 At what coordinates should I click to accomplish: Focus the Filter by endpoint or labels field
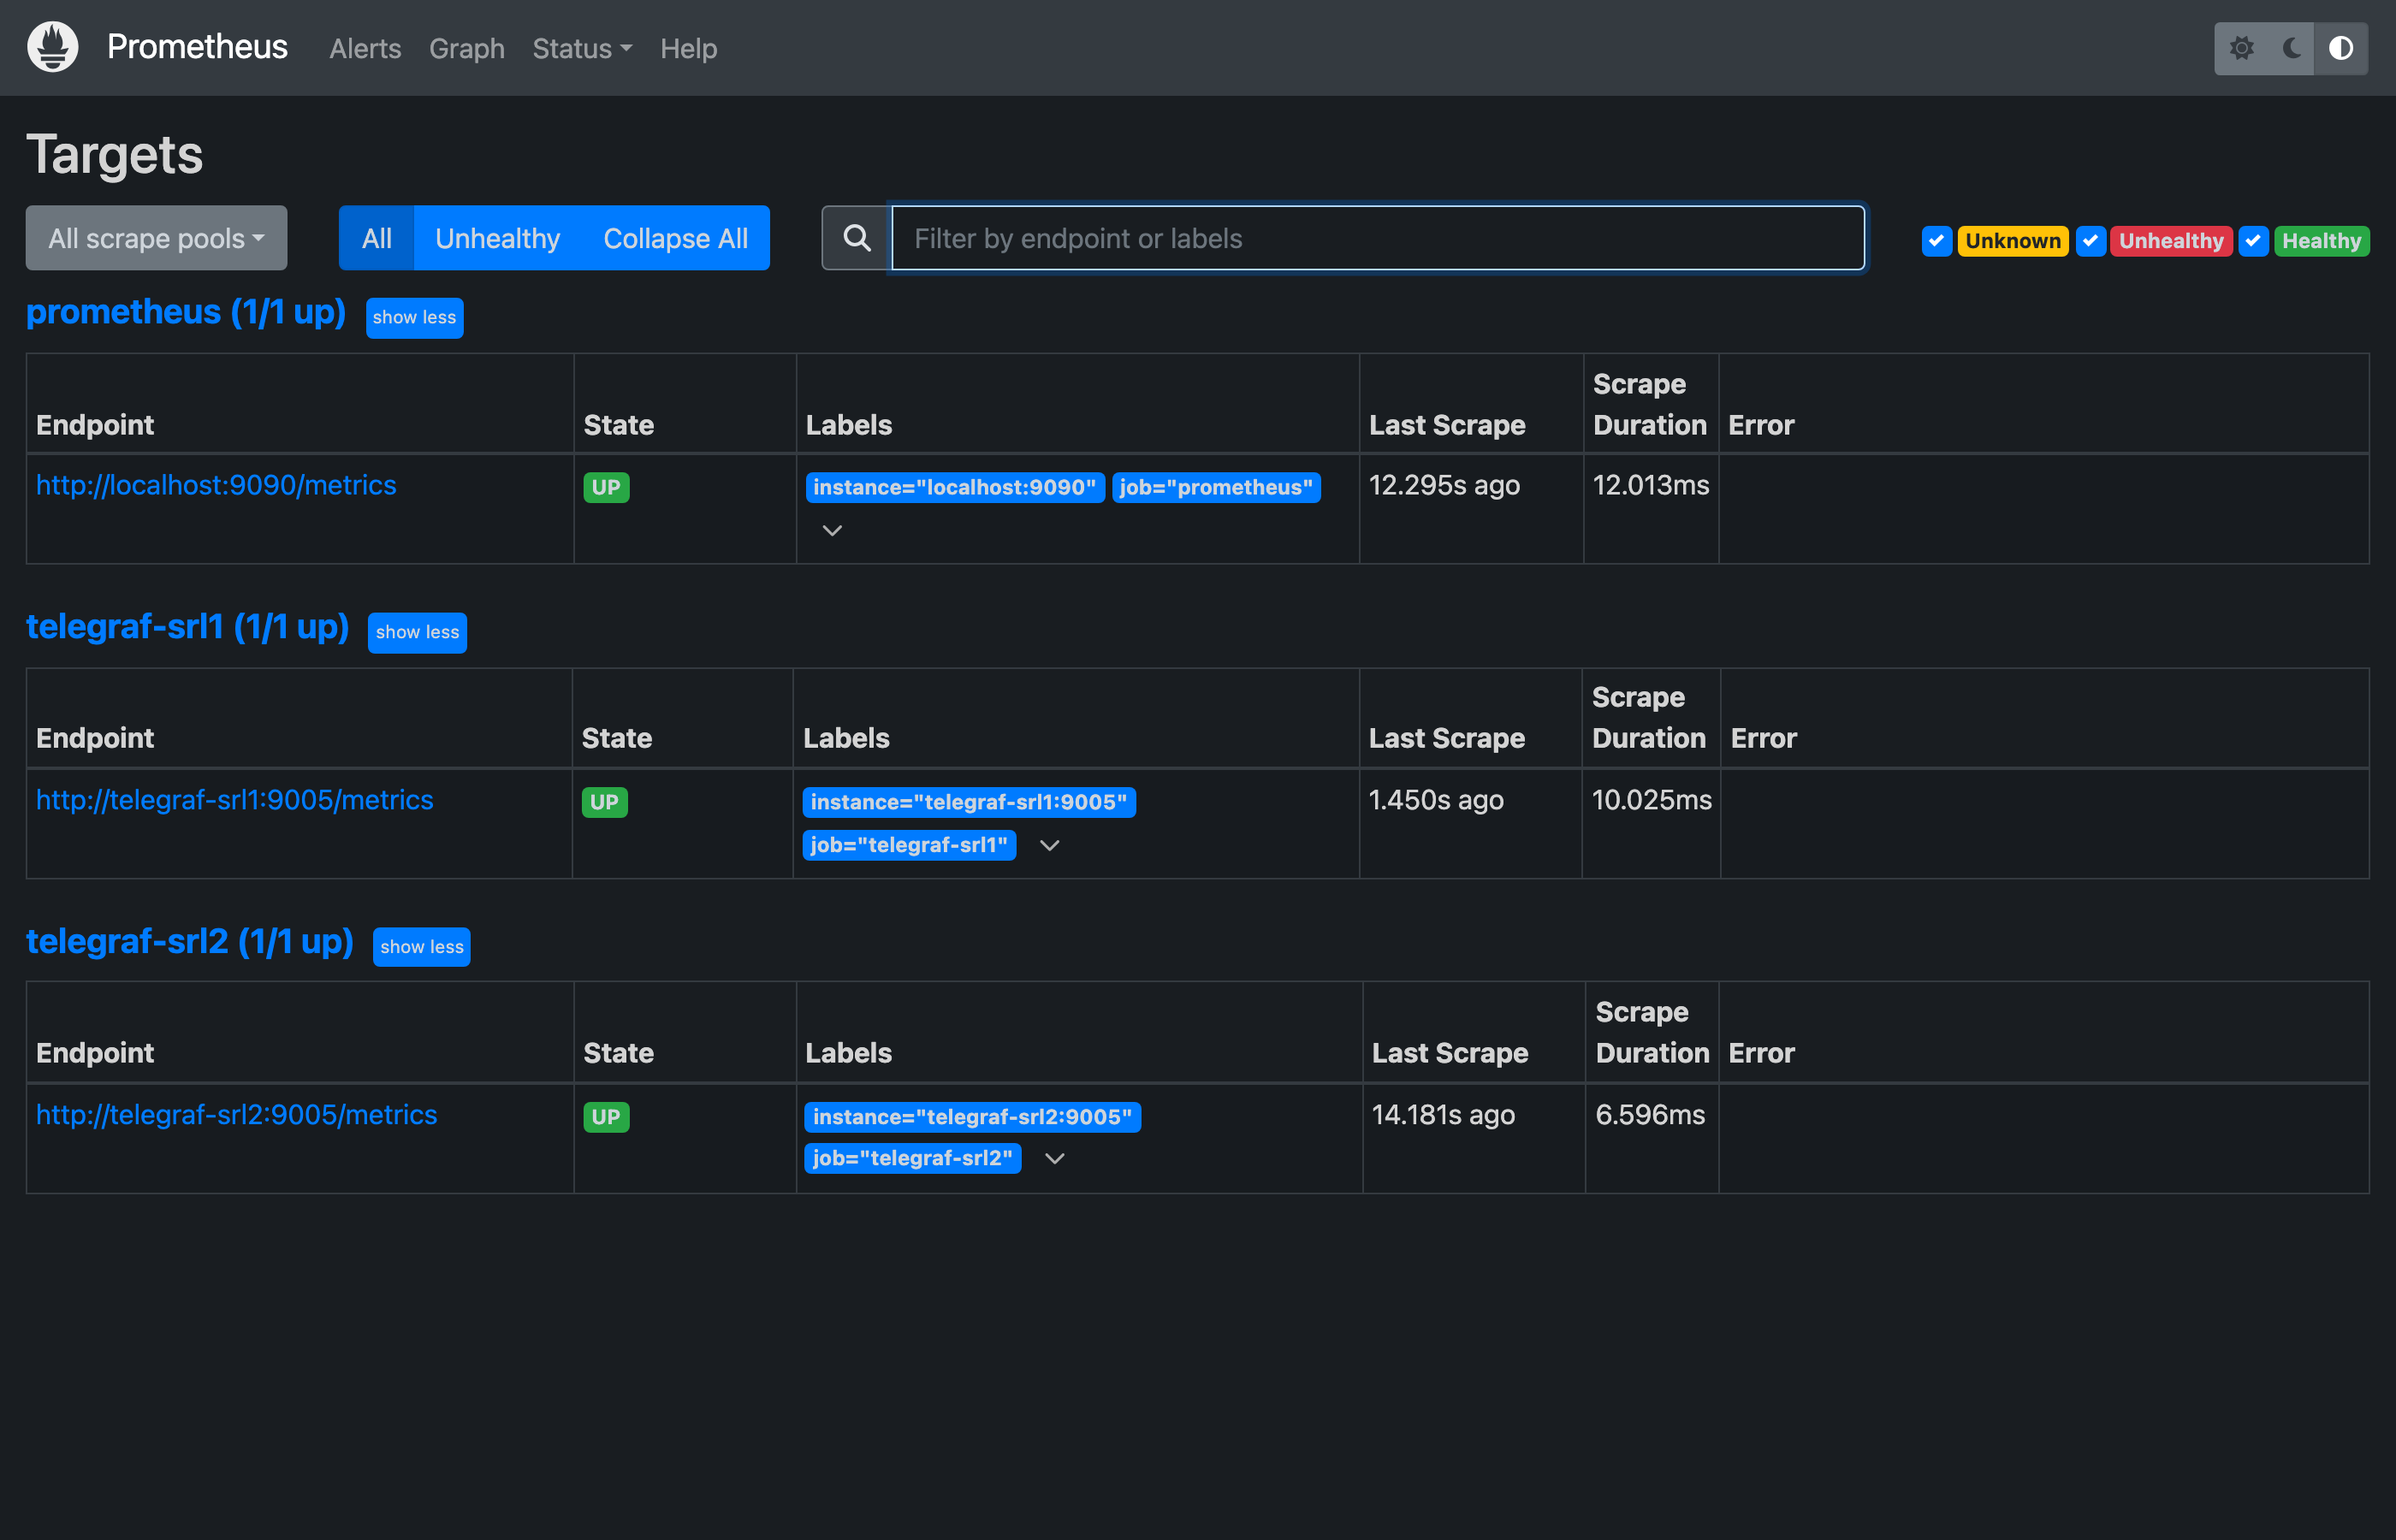point(1377,238)
